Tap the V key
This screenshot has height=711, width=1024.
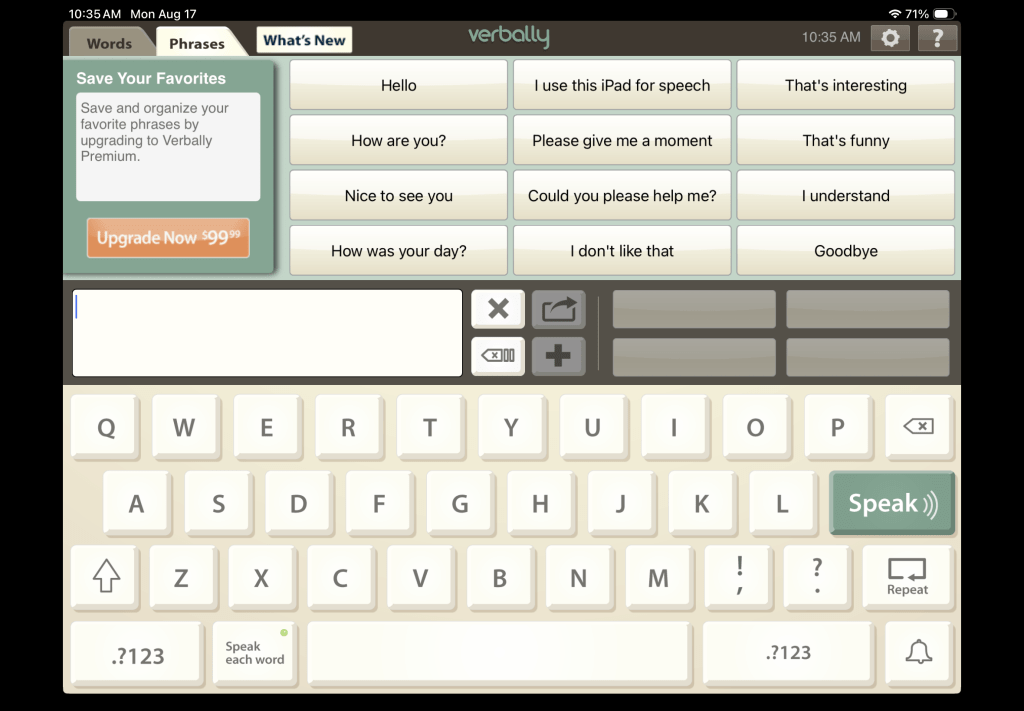pos(420,577)
